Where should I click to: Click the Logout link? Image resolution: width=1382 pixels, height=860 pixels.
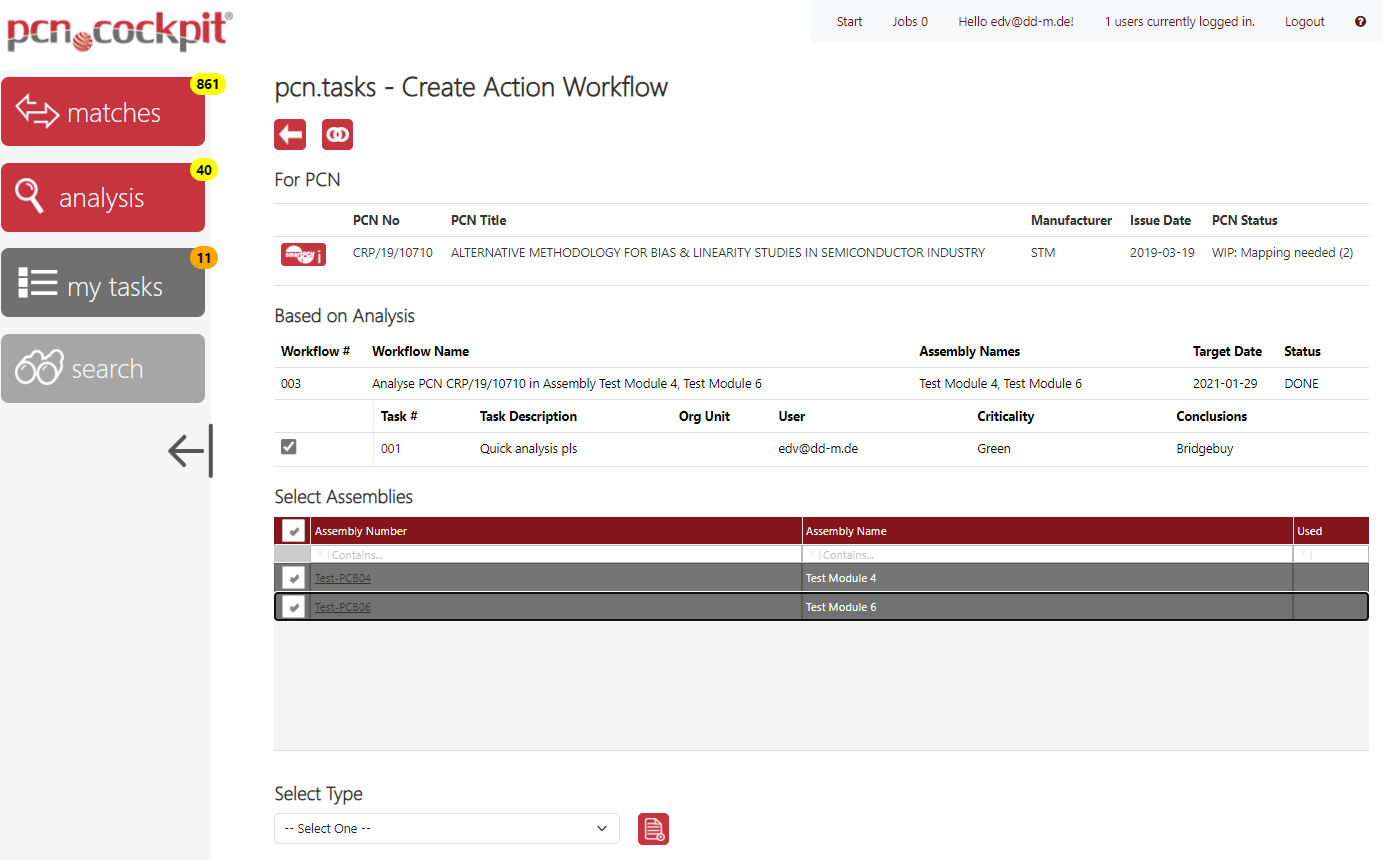point(1304,22)
